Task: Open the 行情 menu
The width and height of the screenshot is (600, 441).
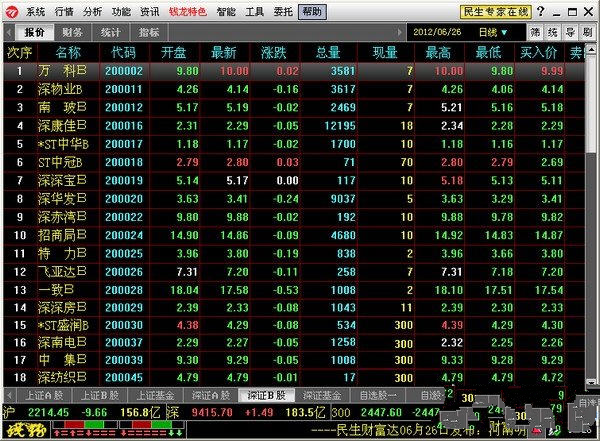Action: (64, 12)
